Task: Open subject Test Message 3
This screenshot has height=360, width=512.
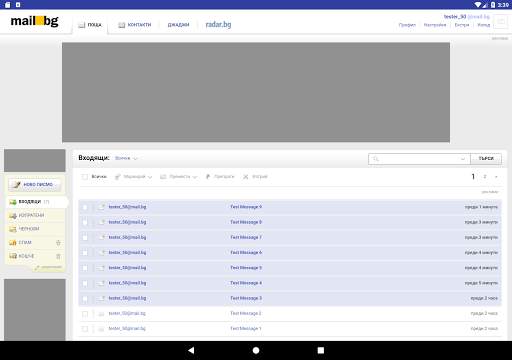Action: point(246,298)
